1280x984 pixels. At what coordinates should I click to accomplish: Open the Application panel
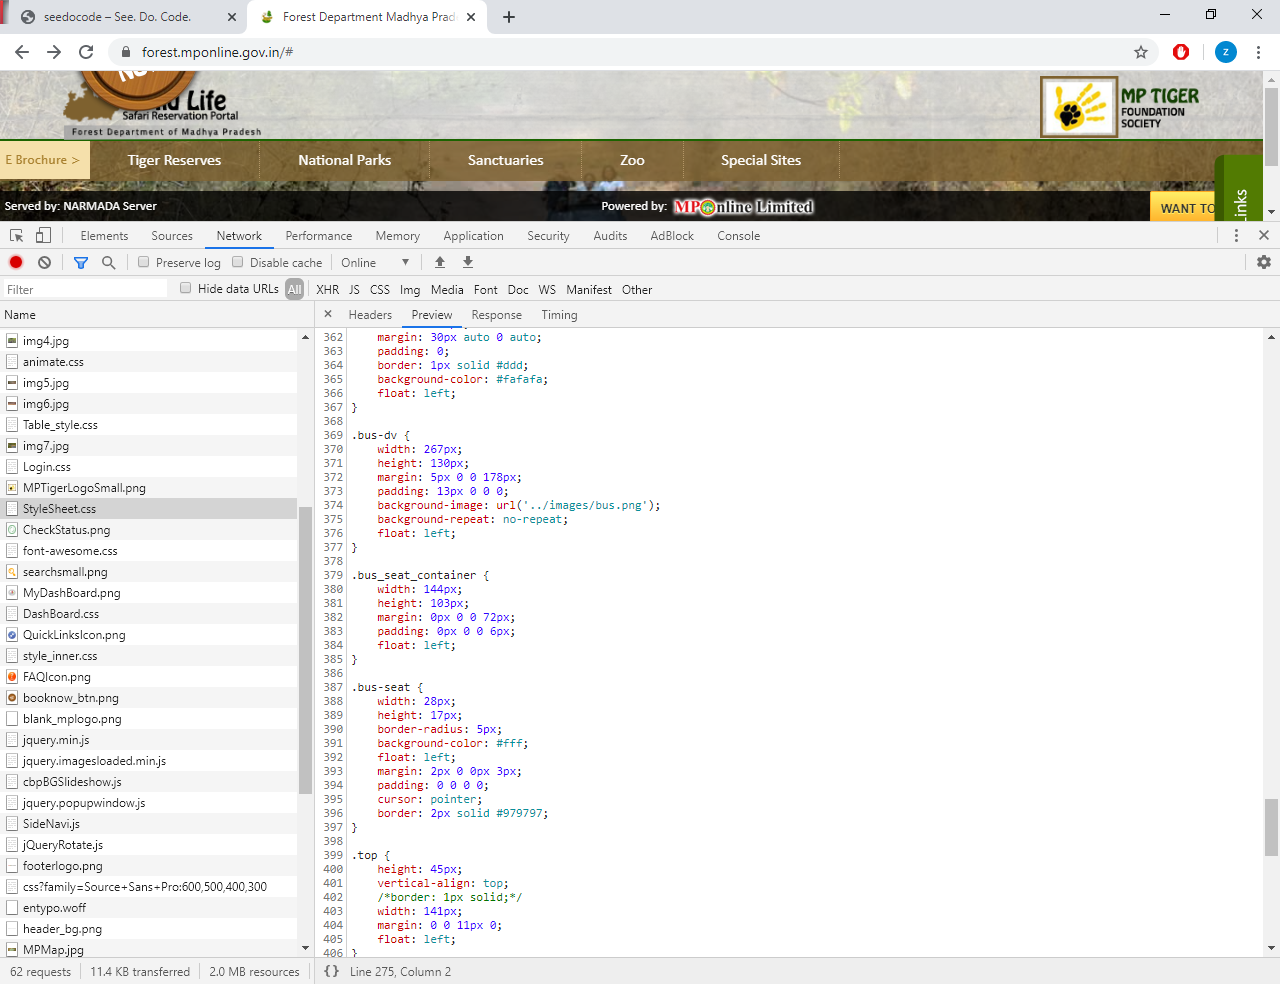click(x=474, y=236)
